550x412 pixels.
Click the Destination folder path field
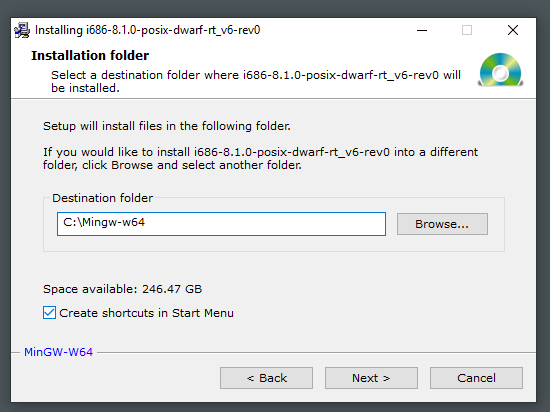(x=221, y=224)
